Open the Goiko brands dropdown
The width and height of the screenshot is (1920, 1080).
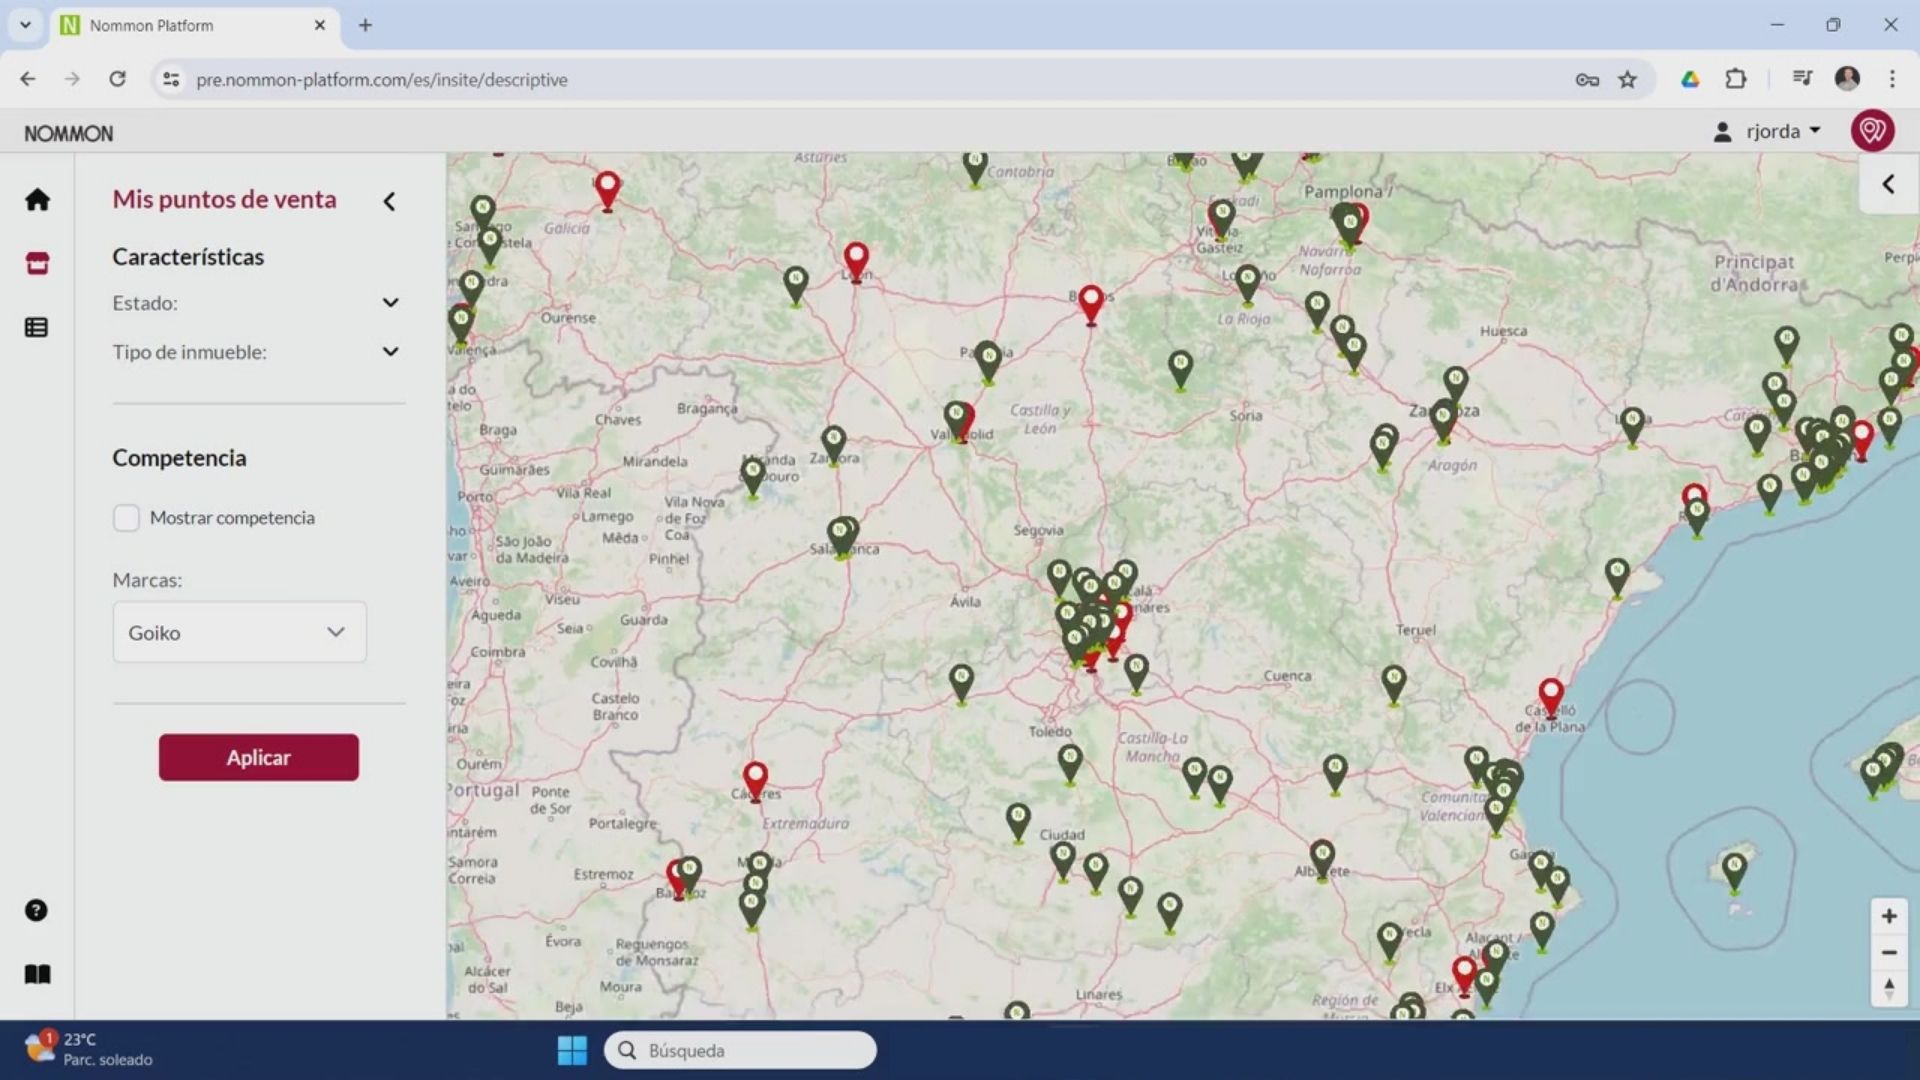239,632
